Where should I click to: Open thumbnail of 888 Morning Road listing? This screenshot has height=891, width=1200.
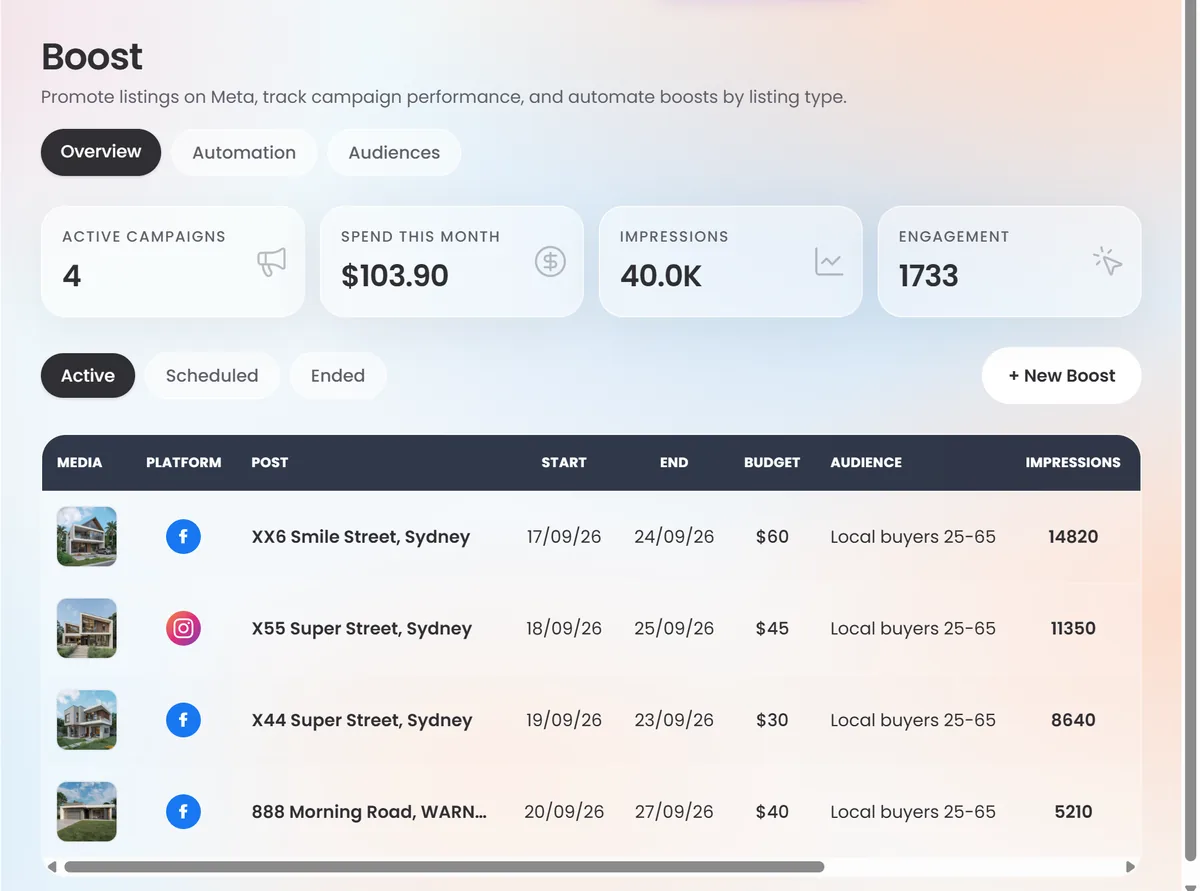click(87, 812)
